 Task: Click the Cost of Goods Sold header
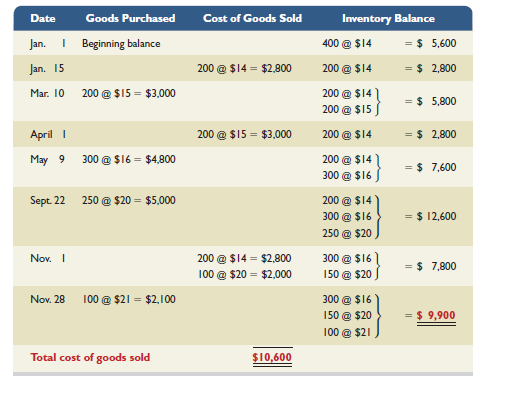point(252,18)
